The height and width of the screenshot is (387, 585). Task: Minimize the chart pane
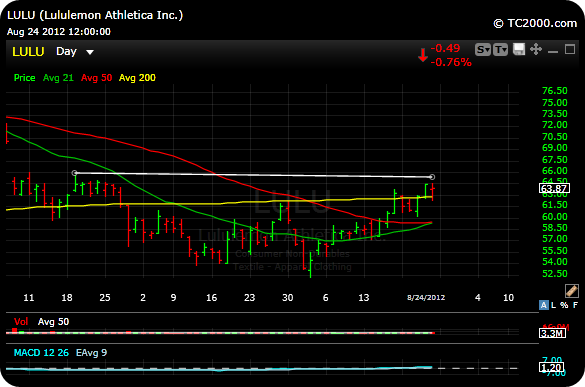coord(553,51)
